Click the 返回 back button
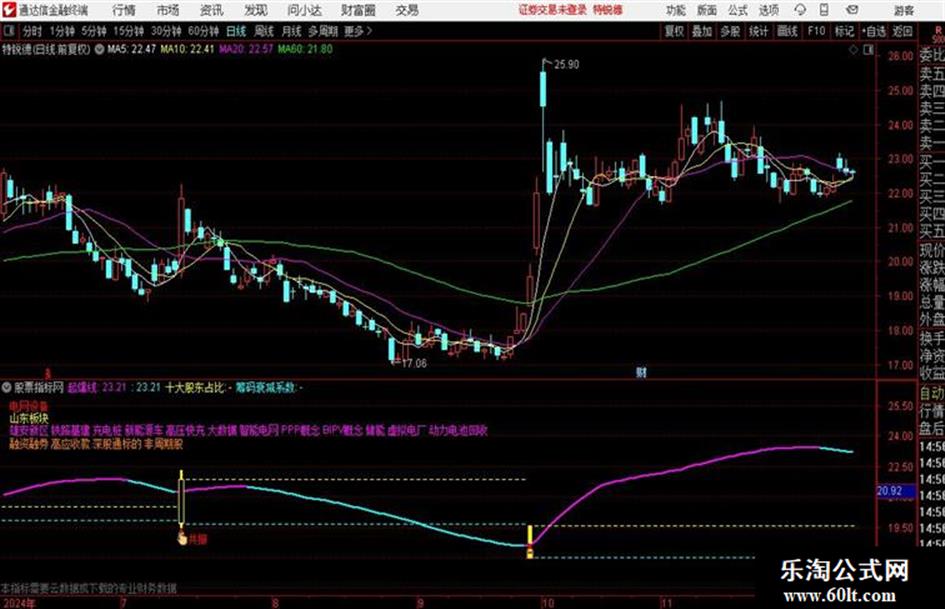The height and width of the screenshot is (609, 945). (x=902, y=31)
